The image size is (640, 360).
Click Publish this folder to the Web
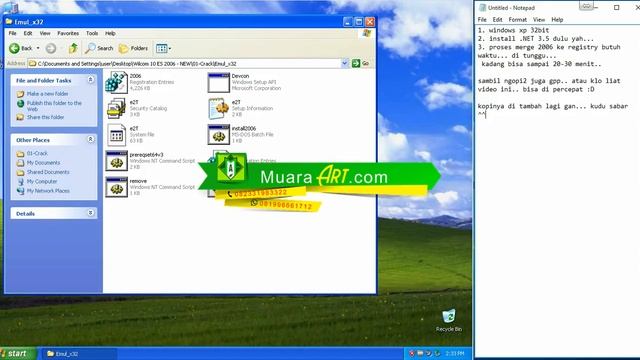coord(54,106)
